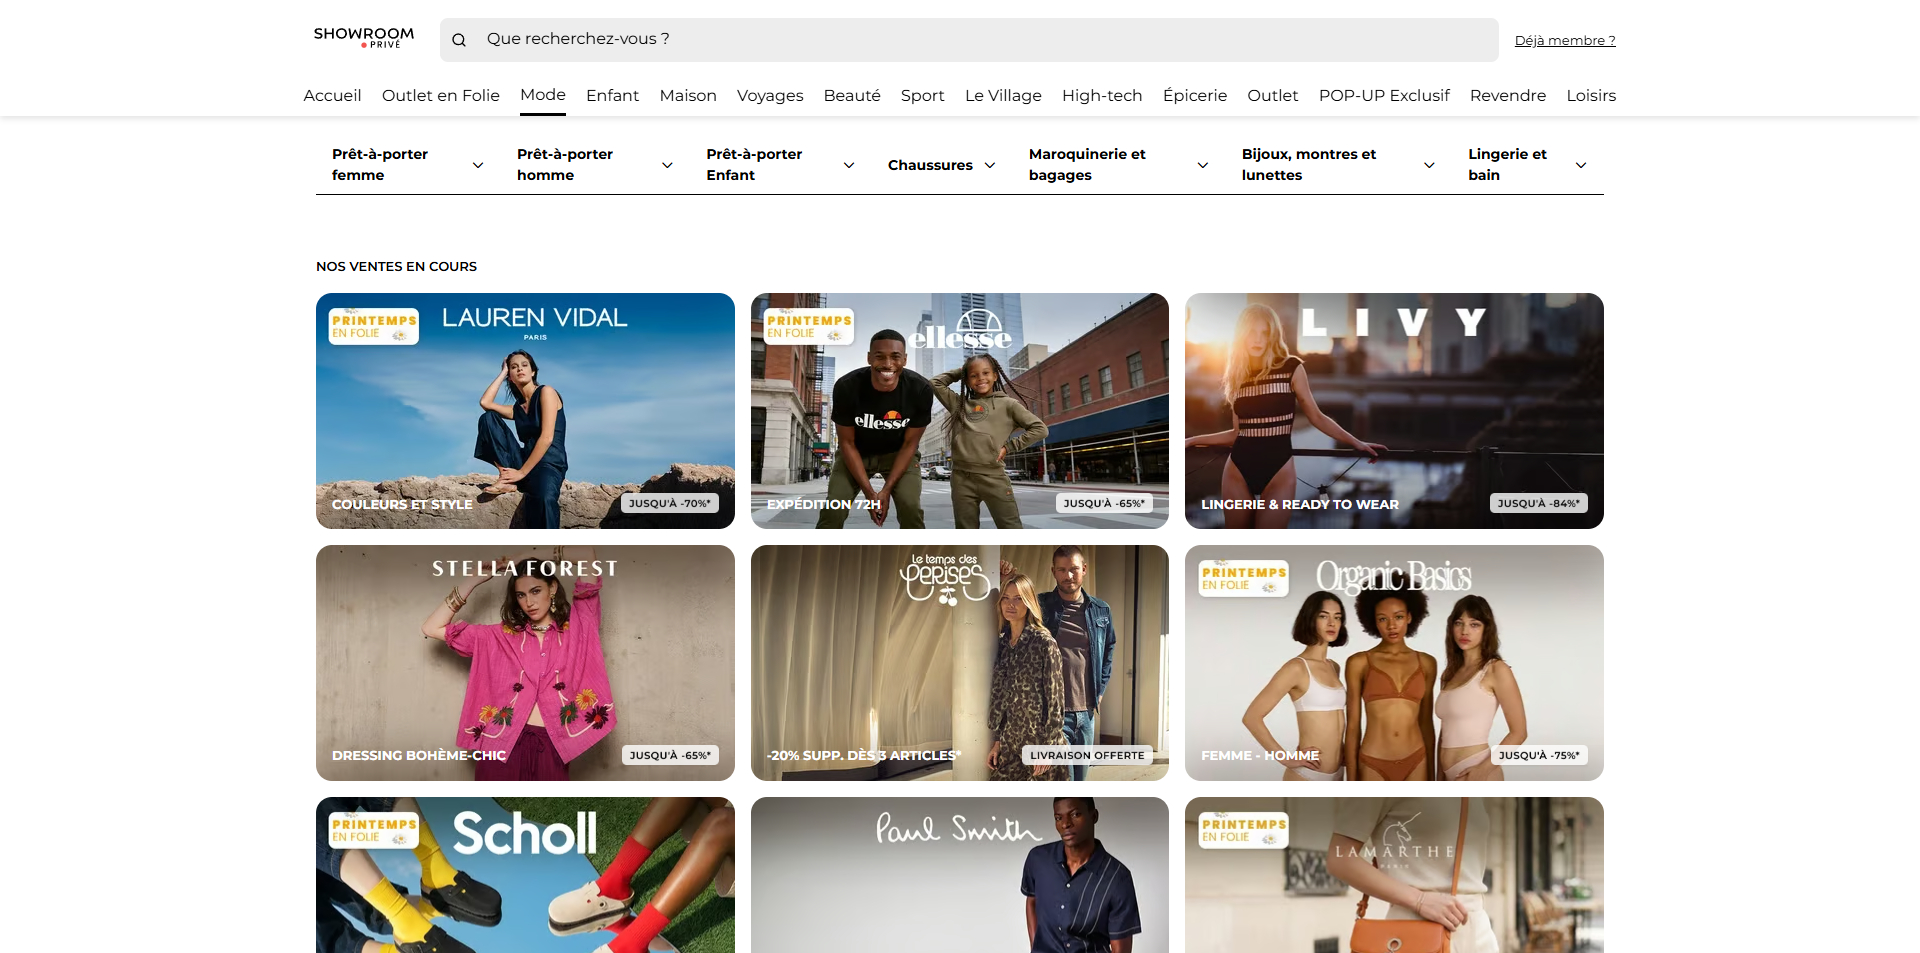Image resolution: width=1920 pixels, height=953 pixels.
Task: Open the Stella Forest sale card
Action: click(525, 663)
